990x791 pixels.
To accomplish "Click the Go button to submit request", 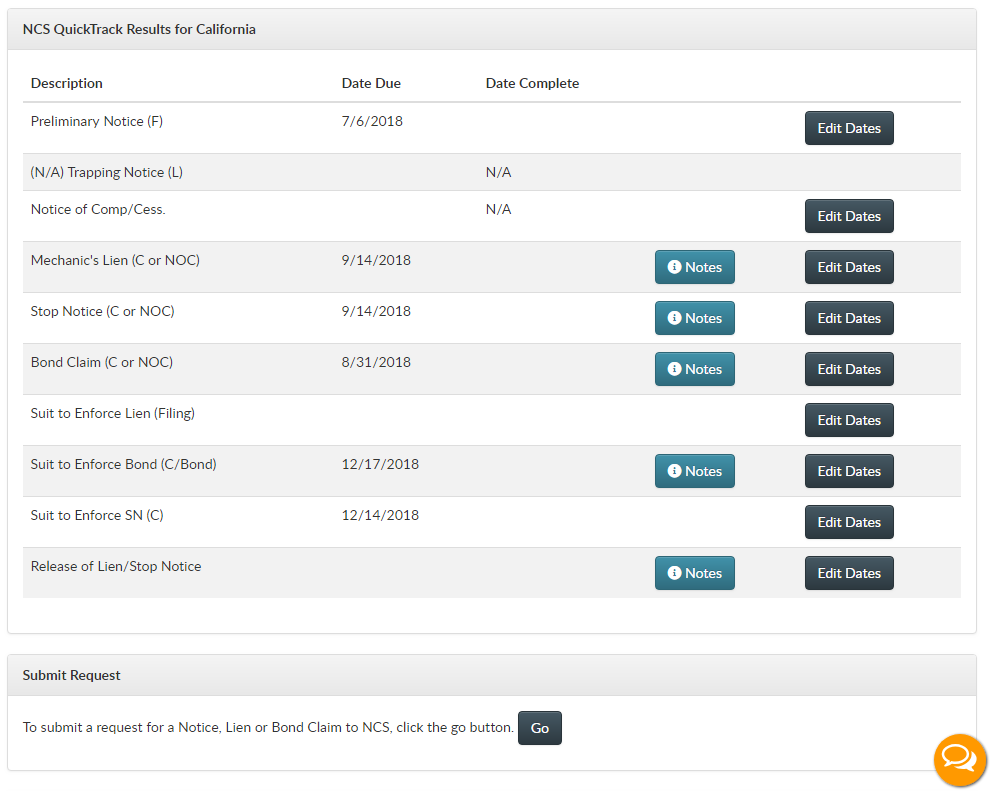I will click(540, 728).
